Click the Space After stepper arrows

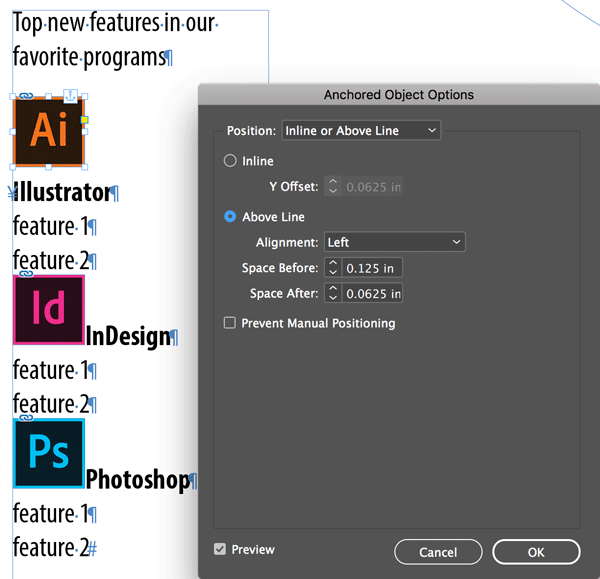pyautogui.click(x=333, y=293)
